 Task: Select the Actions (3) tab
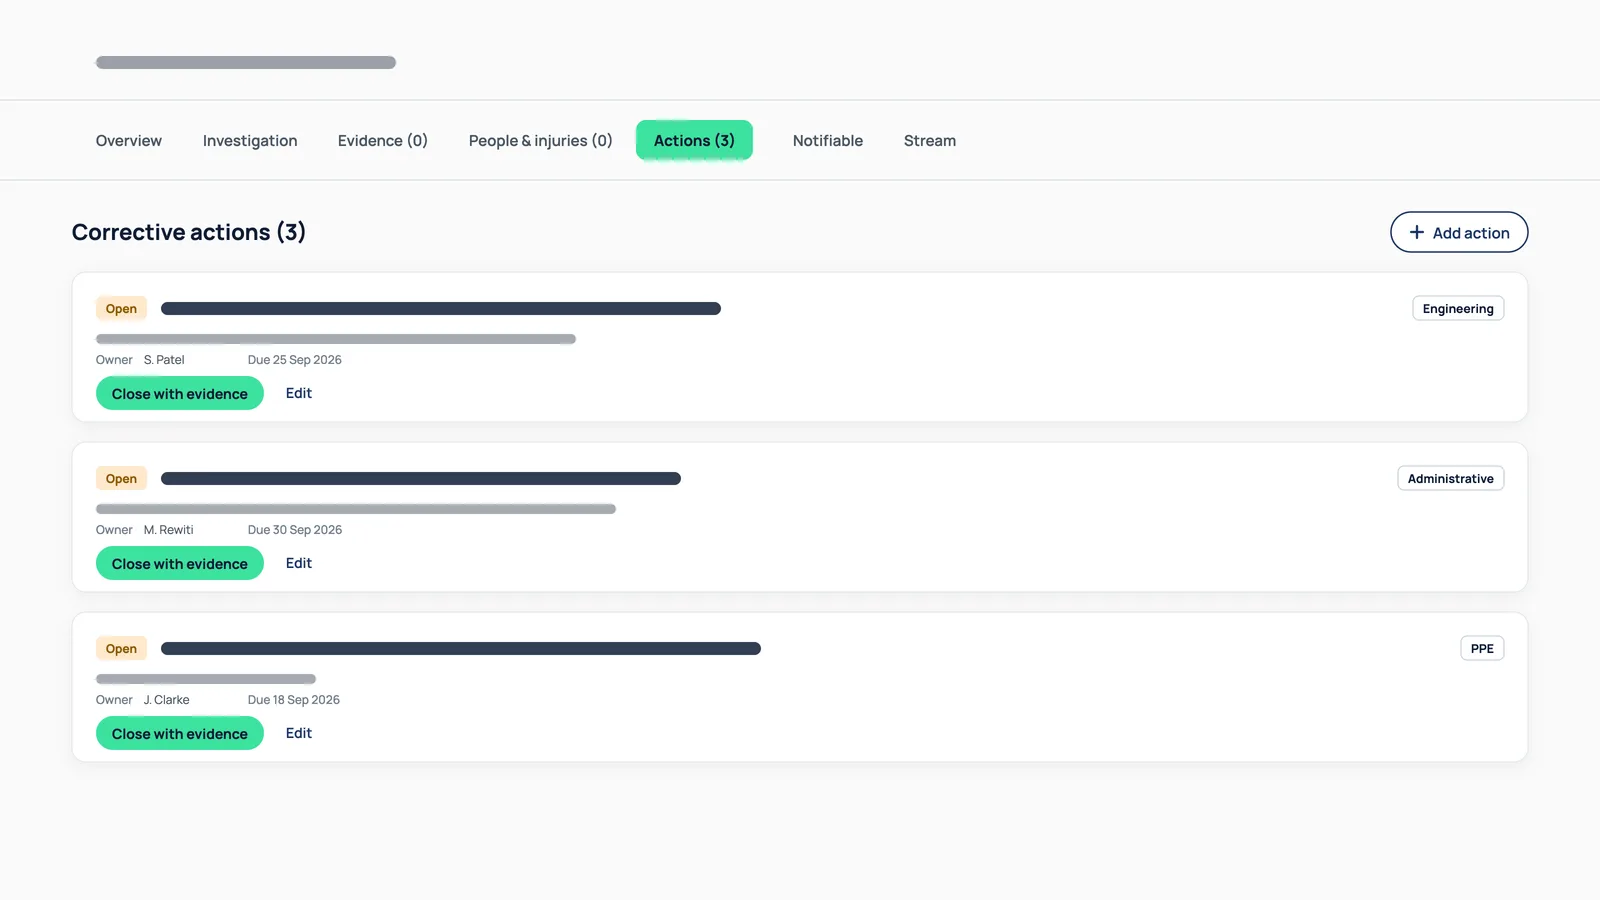click(x=694, y=141)
